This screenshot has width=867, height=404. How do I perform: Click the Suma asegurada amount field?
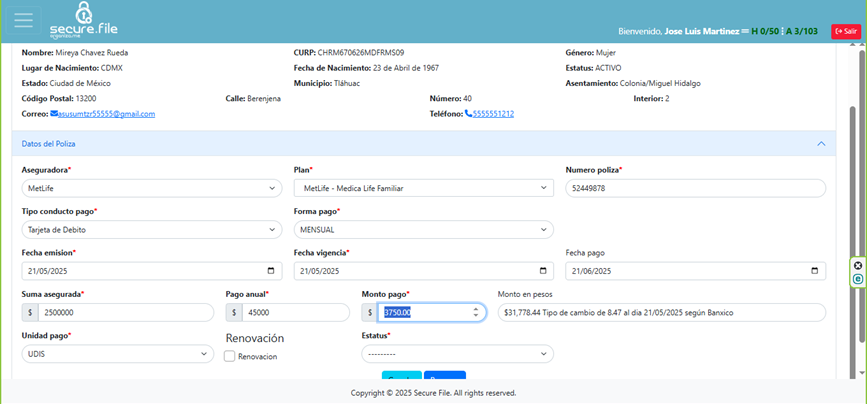pyautogui.click(x=125, y=312)
